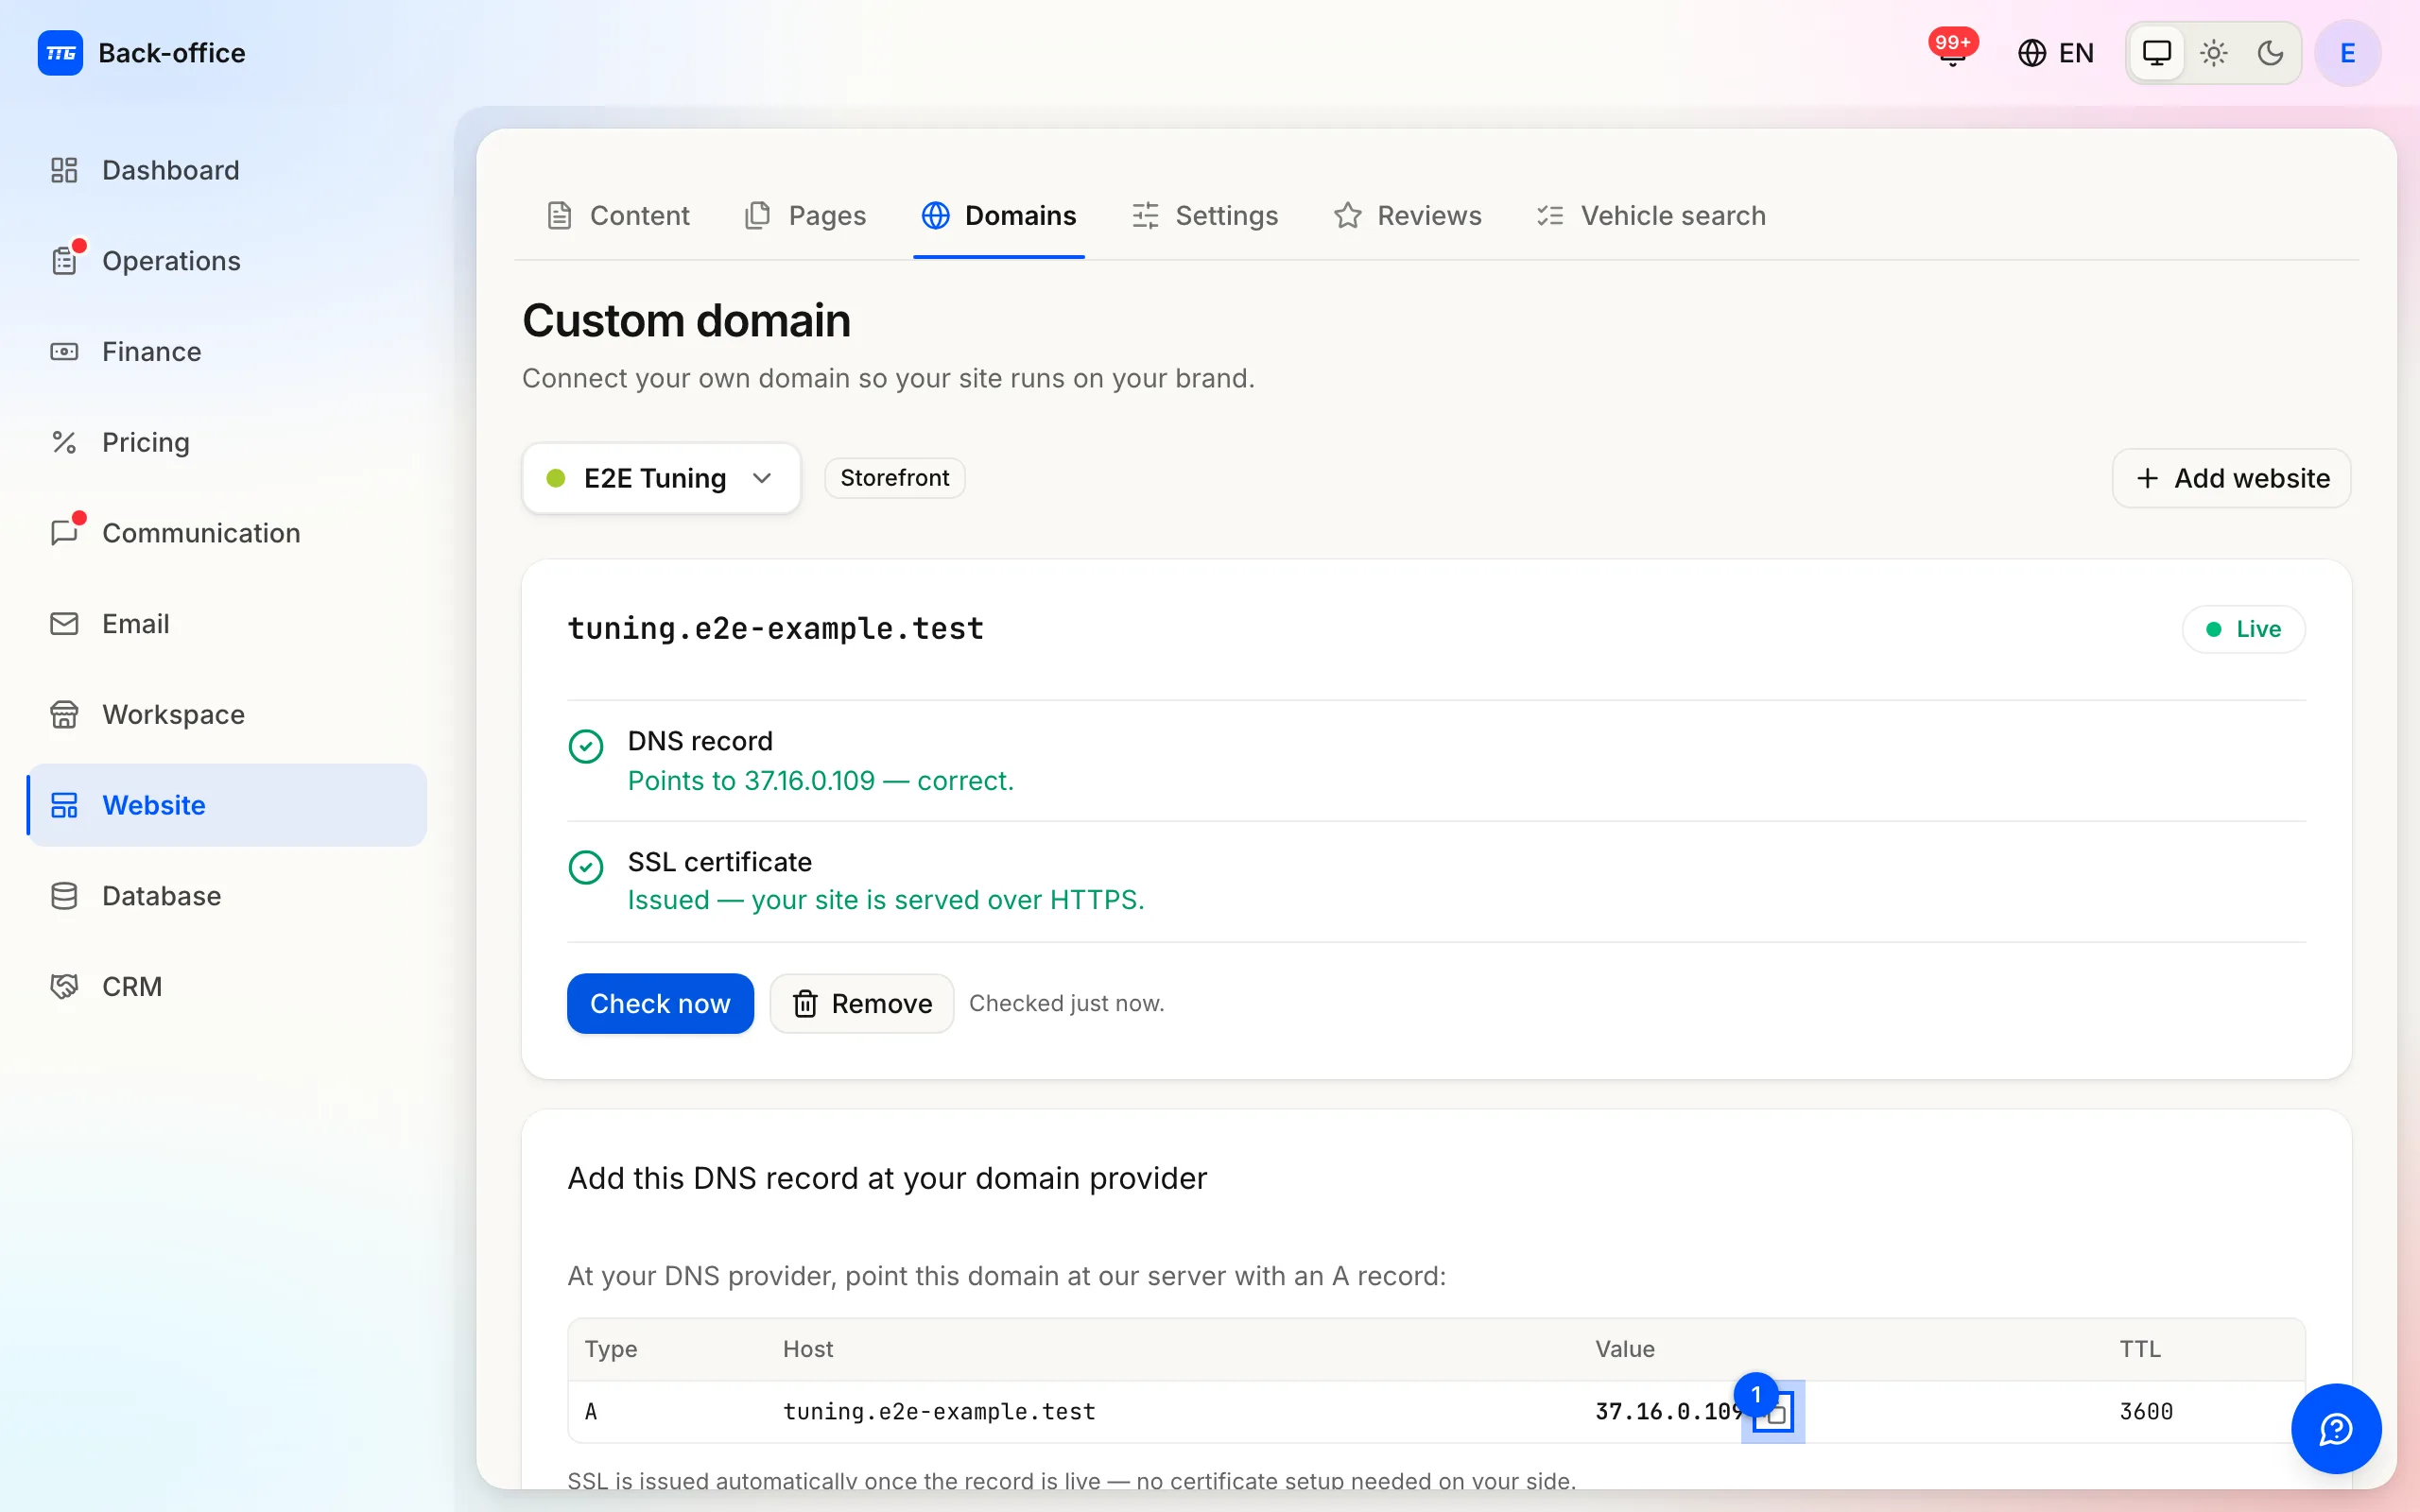The width and height of the screenshot is (2420, 1512).
Task: Click the Add website button
Action: point(2231,478)
